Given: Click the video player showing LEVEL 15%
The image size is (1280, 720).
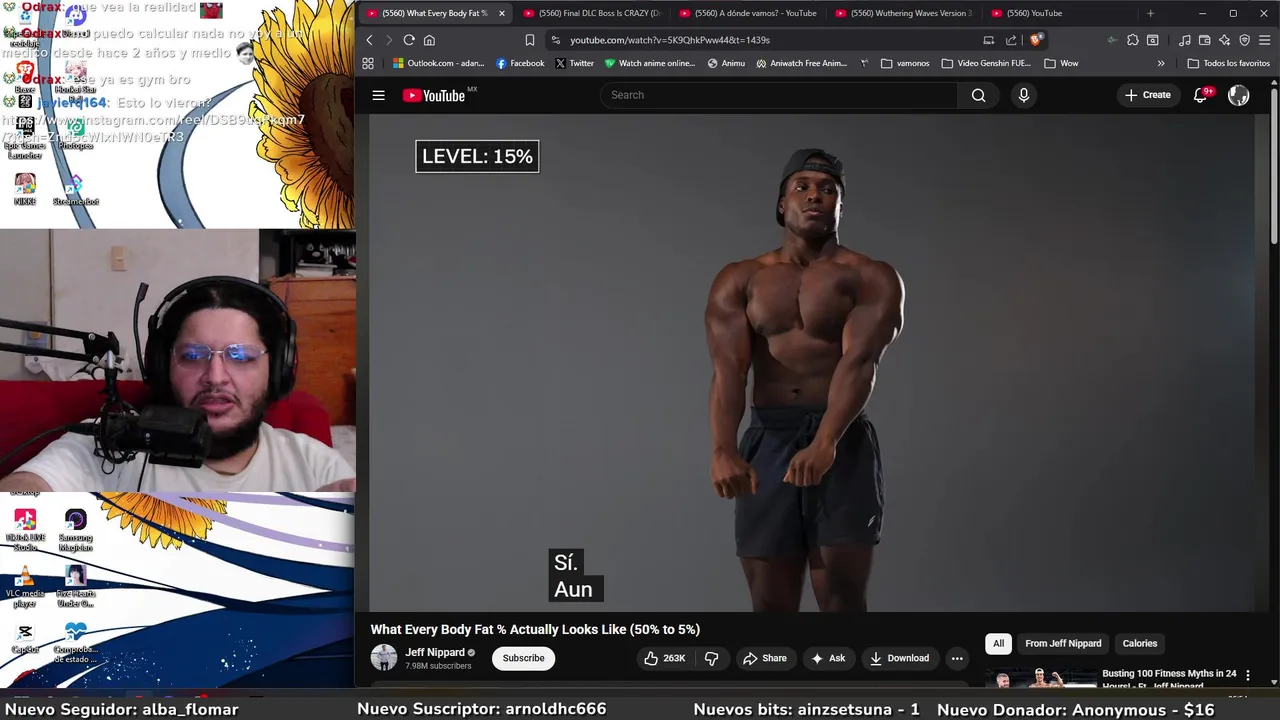Looking at the screenshot, I should [812, 363].
